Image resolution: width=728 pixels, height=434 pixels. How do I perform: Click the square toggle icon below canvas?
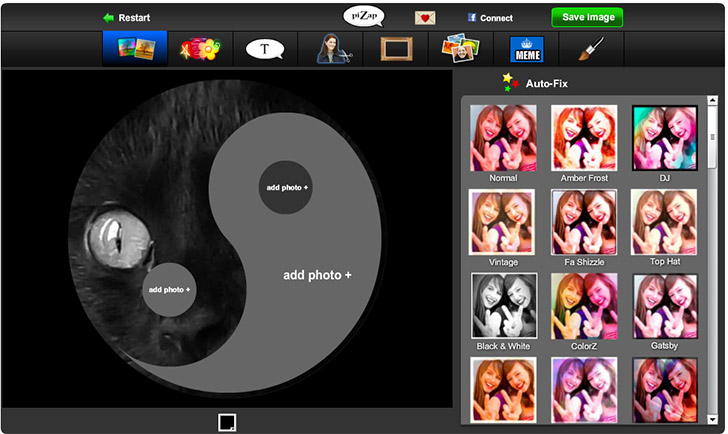(x=227, y=422)
